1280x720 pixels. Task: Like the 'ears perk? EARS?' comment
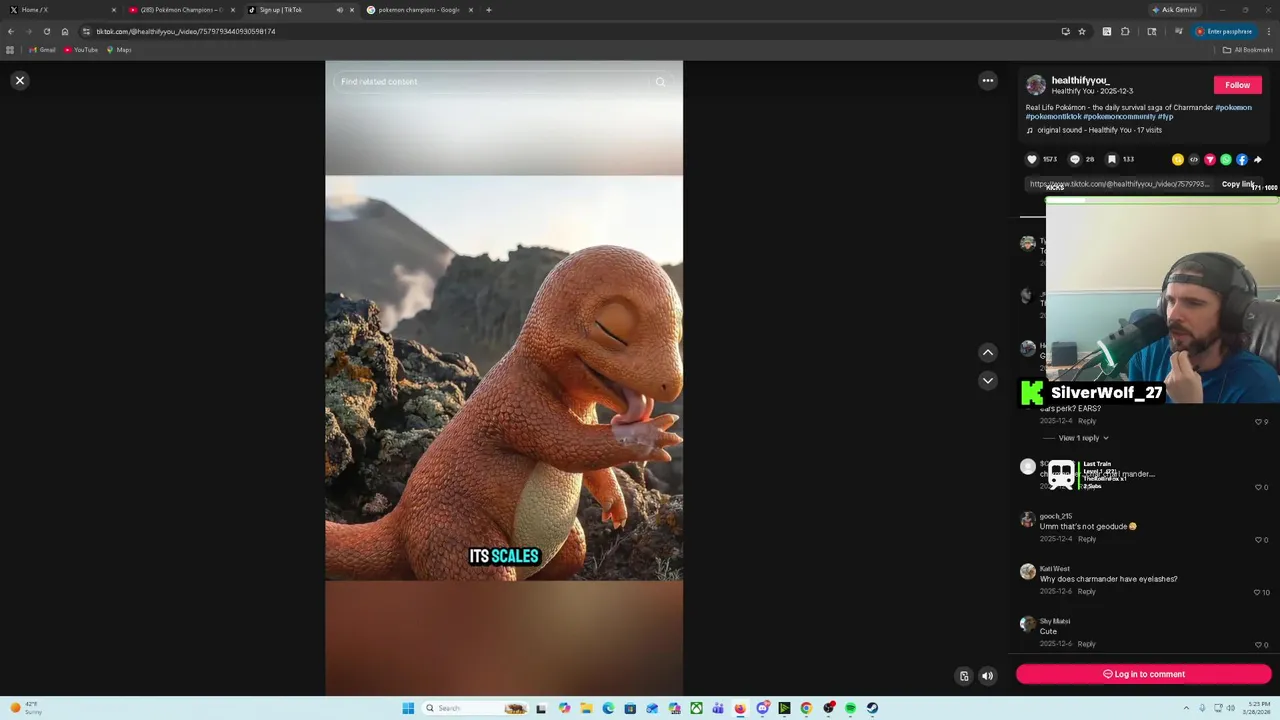[1258, 422]
